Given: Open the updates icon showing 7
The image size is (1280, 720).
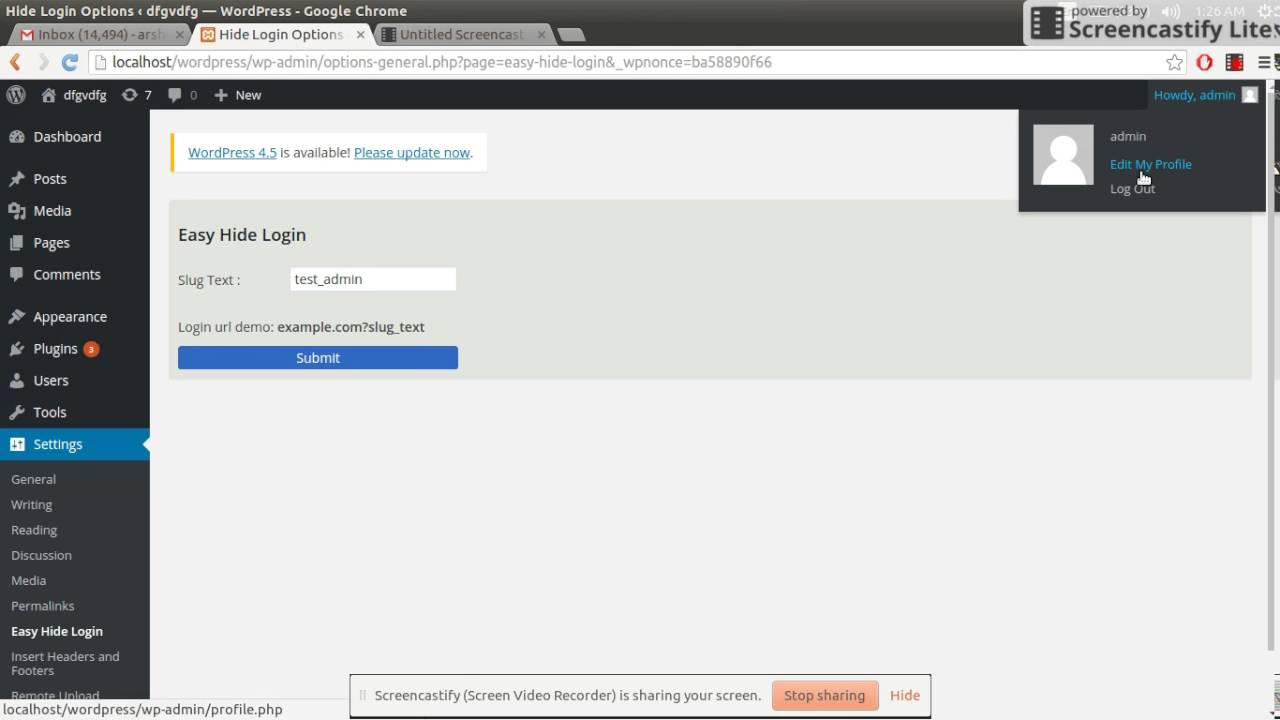Looking at the screenshot, I should 129,95.
